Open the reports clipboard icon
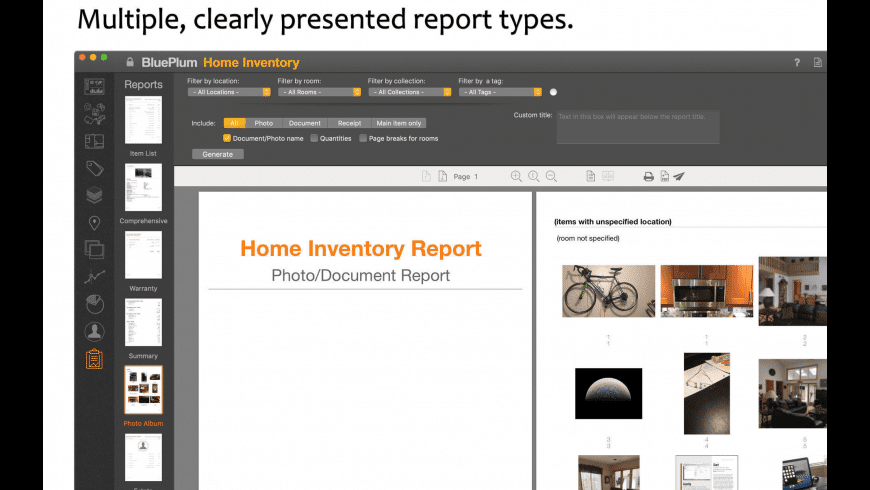This screenshot has width=870, height=490. point(94,358)
